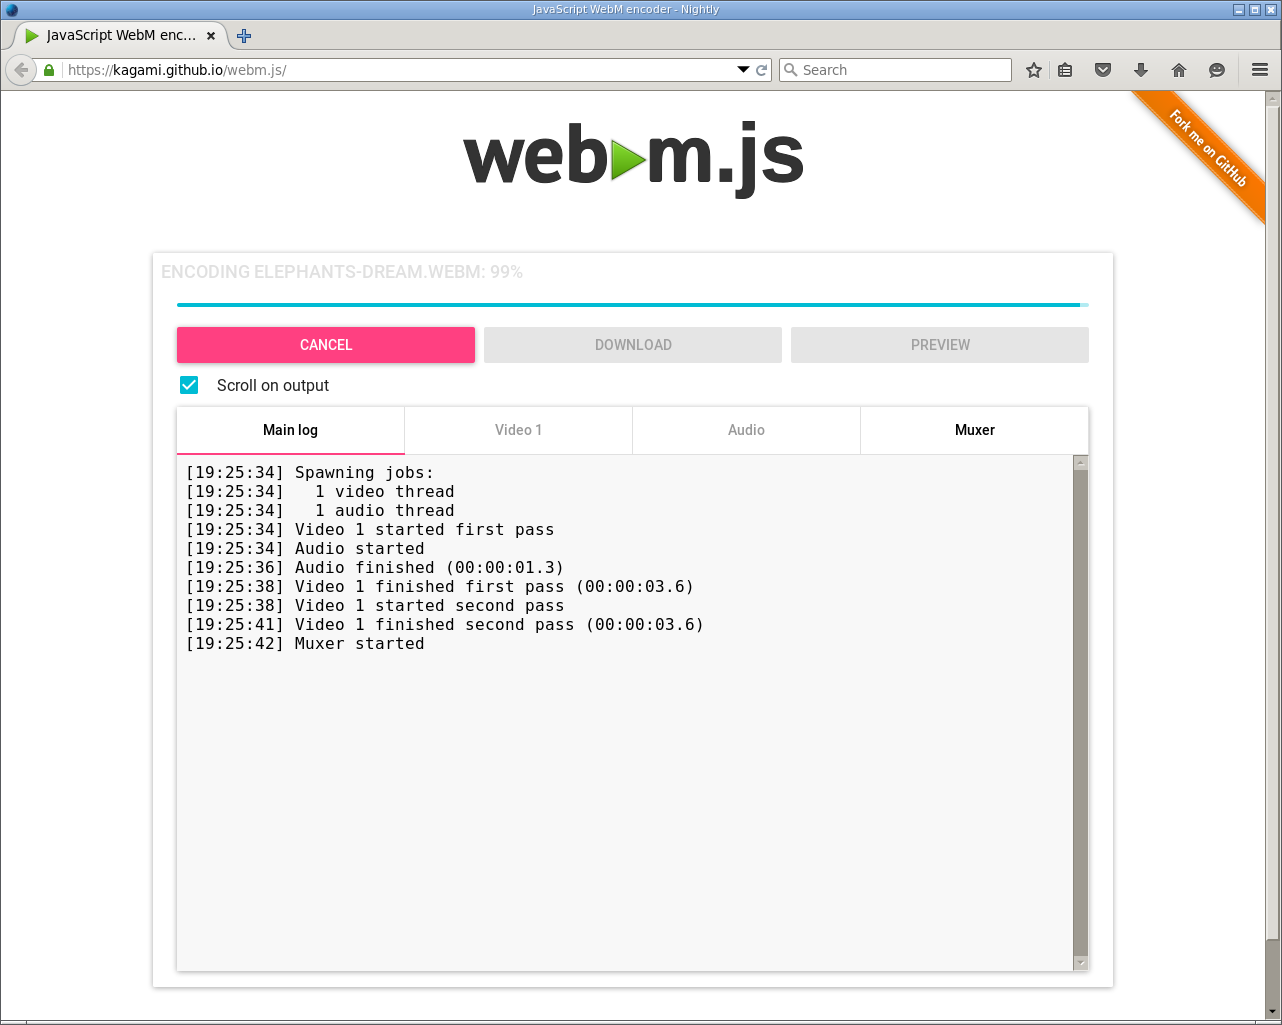
Task: Click the disabled PREVIEW button
Action: pyautogui.click(x=940, y=345)
